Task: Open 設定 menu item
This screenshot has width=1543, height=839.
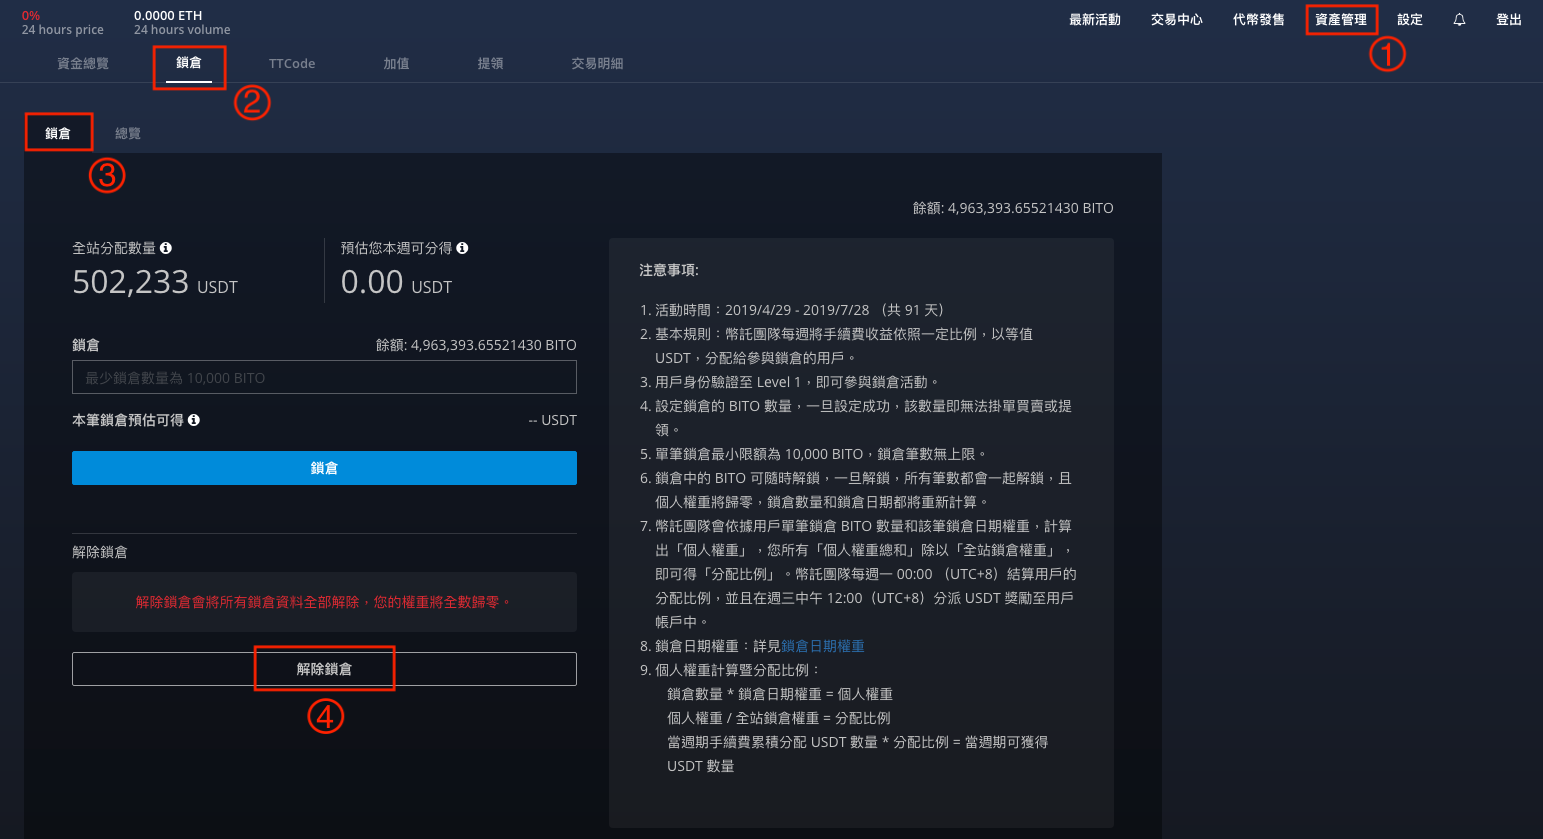Action: 1410,20
